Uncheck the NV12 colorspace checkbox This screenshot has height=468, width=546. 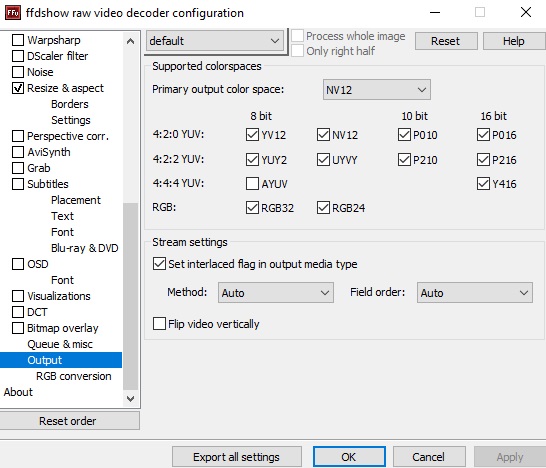pyautogui.click(x=323, y=134)
